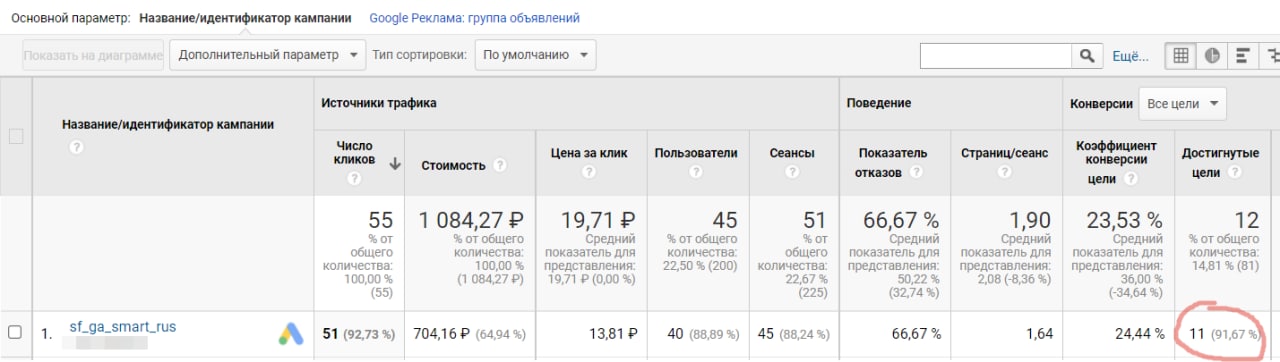Click the Показать на диаграмме button

93,55
